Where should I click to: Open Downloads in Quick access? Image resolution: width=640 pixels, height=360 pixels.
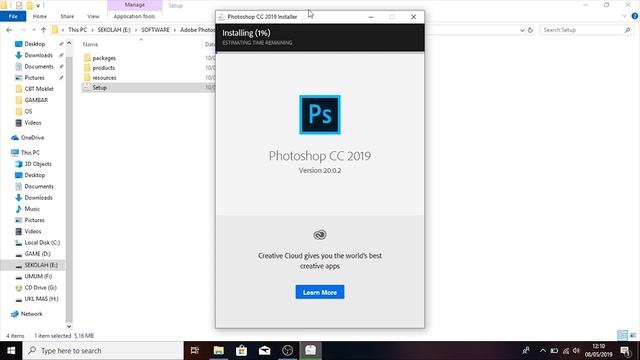point(38,55)
